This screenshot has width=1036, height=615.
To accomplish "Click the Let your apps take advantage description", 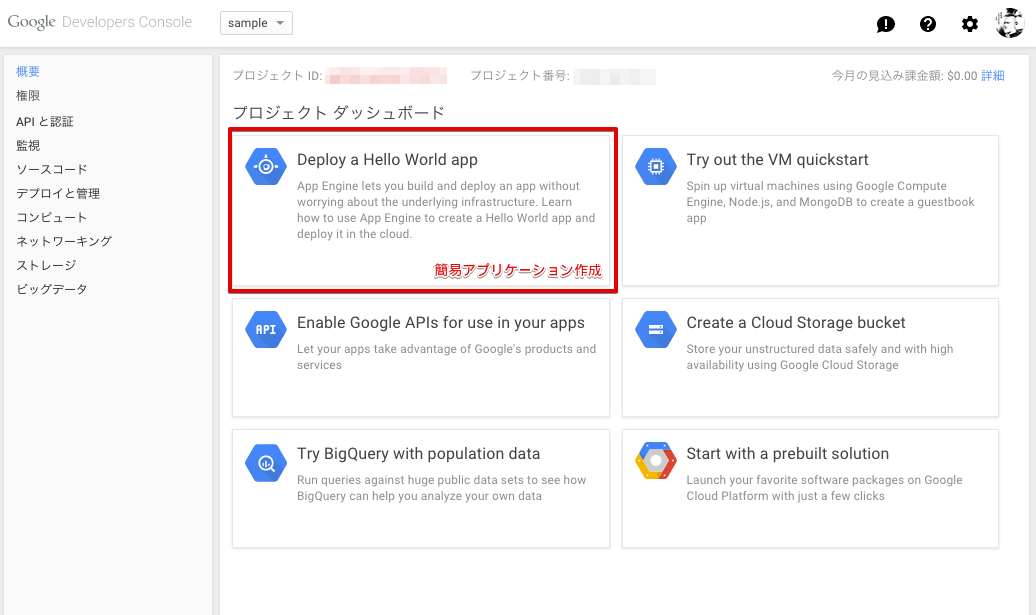I will (446, 357).
